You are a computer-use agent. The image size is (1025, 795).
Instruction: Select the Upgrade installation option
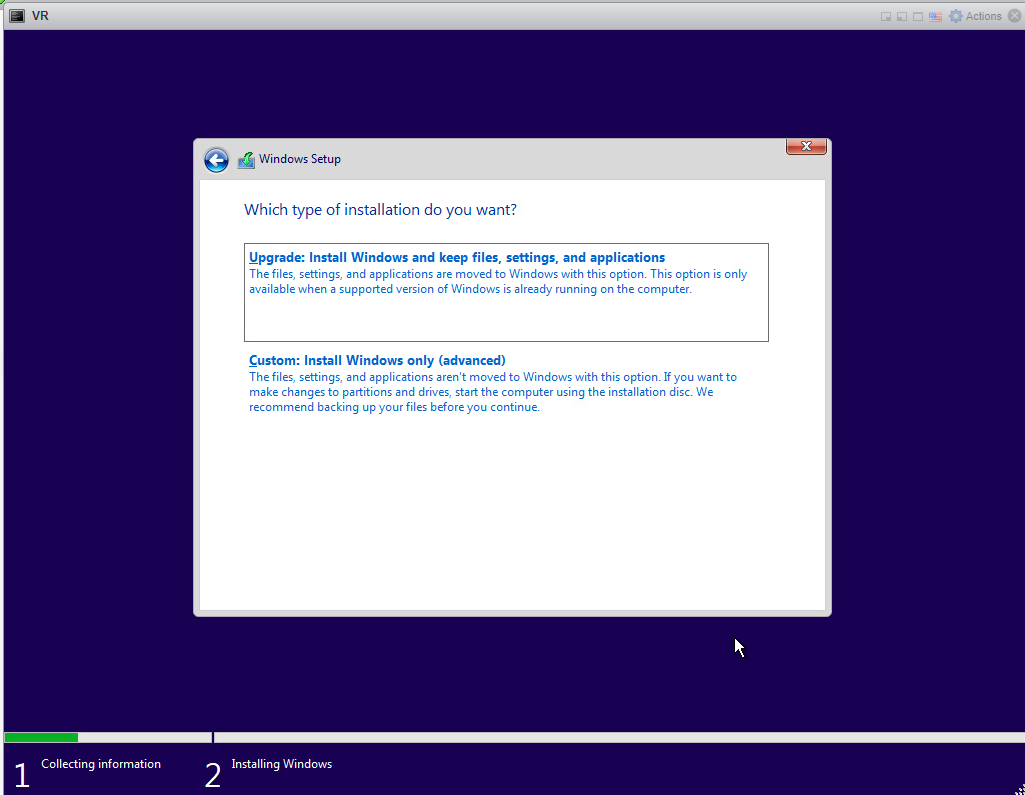[506, 292]
